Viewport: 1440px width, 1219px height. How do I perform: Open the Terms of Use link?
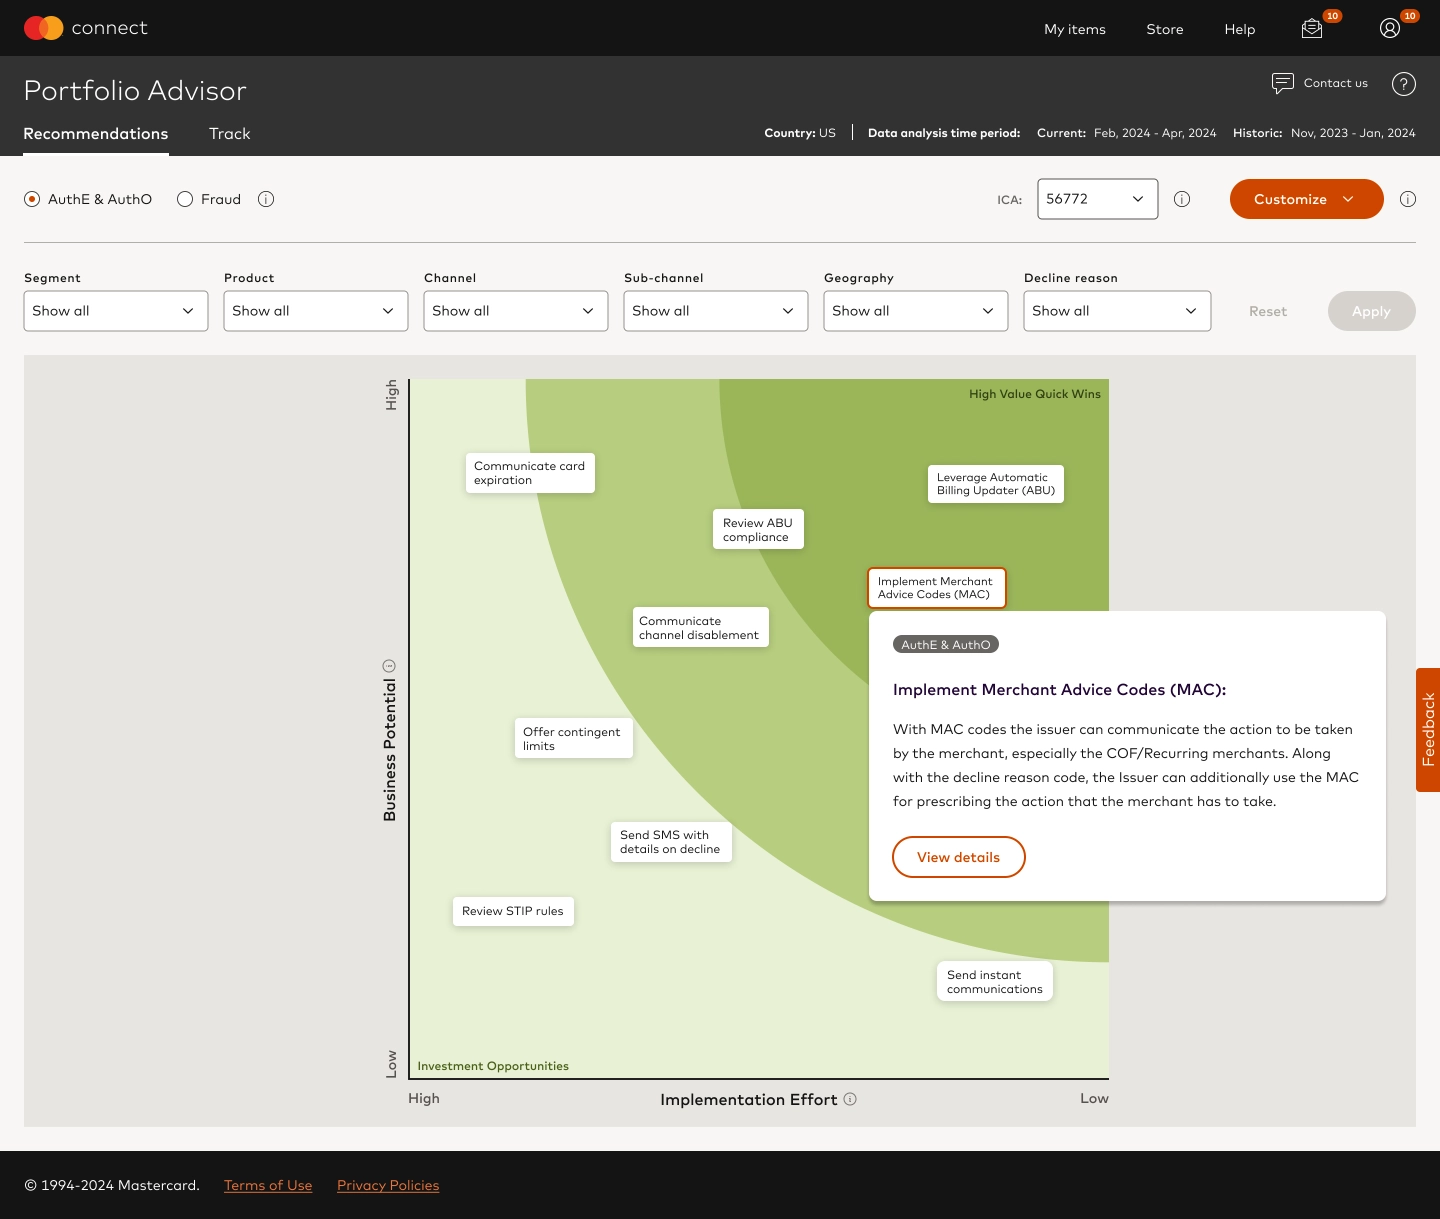(268, 1185)
